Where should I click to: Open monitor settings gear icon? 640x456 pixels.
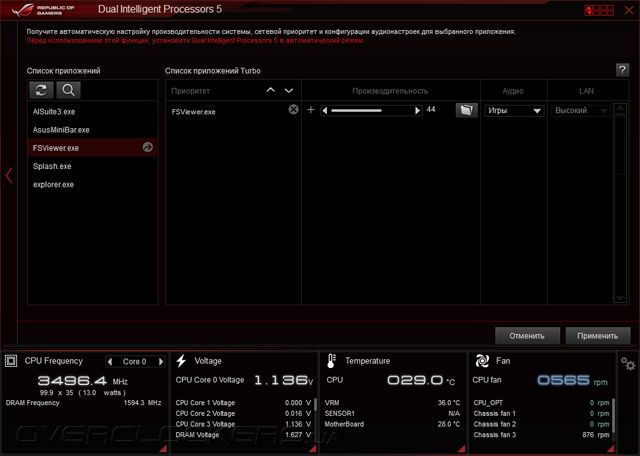pyautogui.click(x=628, y=363)
